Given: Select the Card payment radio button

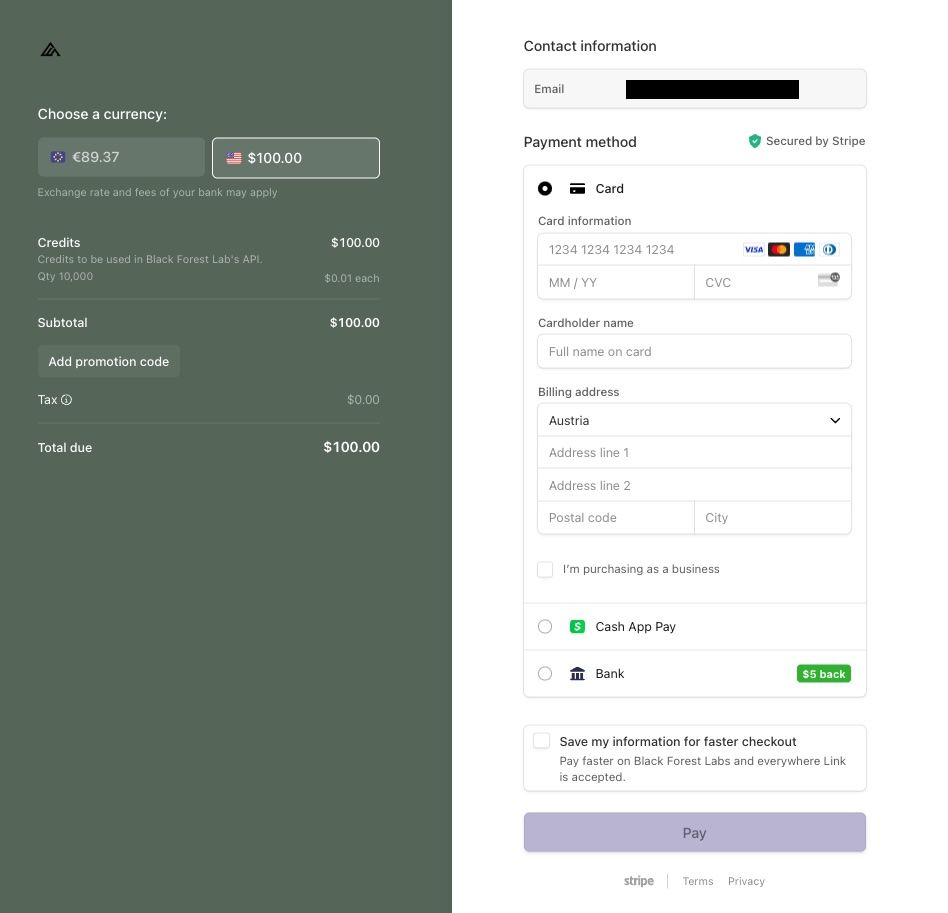Looking at the screenshot, I should coord(545,189).
